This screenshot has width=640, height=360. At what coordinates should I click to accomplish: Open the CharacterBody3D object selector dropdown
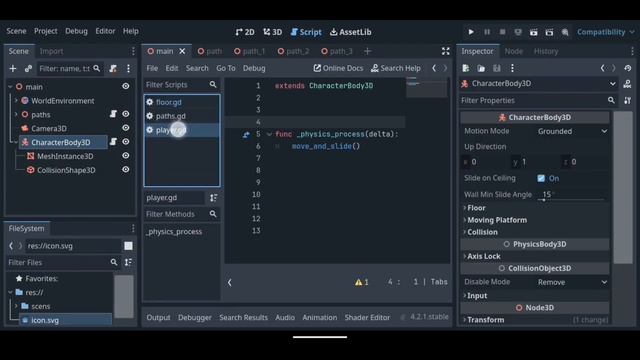[x=538, y=84]
